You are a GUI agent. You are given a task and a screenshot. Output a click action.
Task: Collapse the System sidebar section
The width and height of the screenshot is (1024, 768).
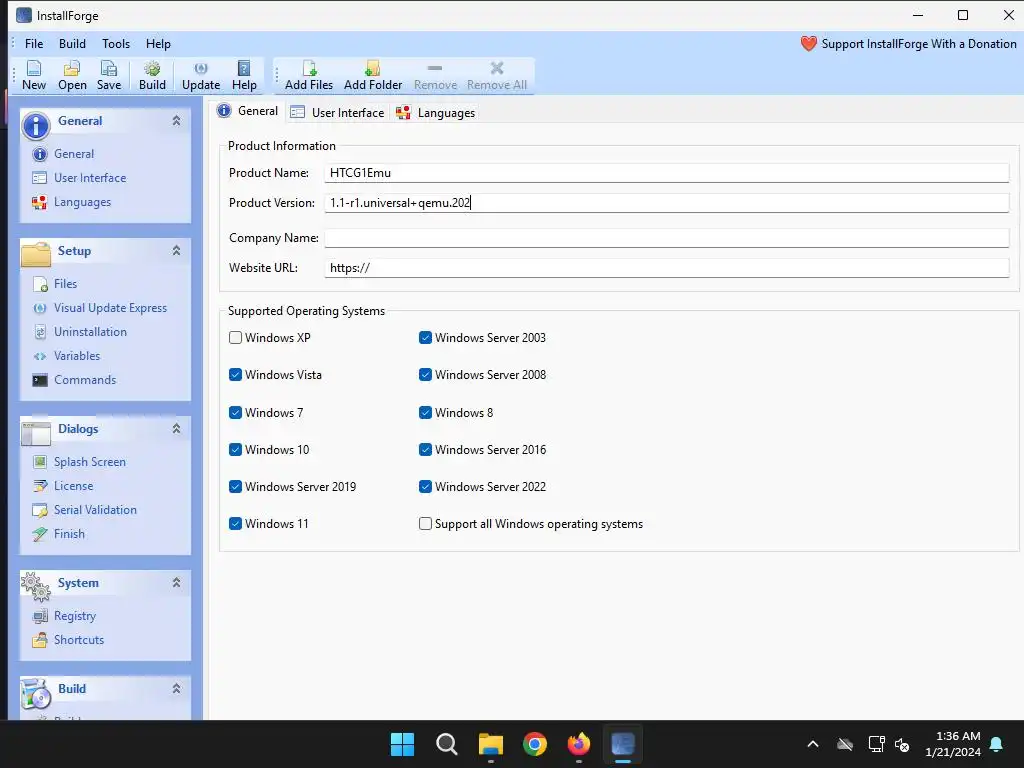pos(176,583)
